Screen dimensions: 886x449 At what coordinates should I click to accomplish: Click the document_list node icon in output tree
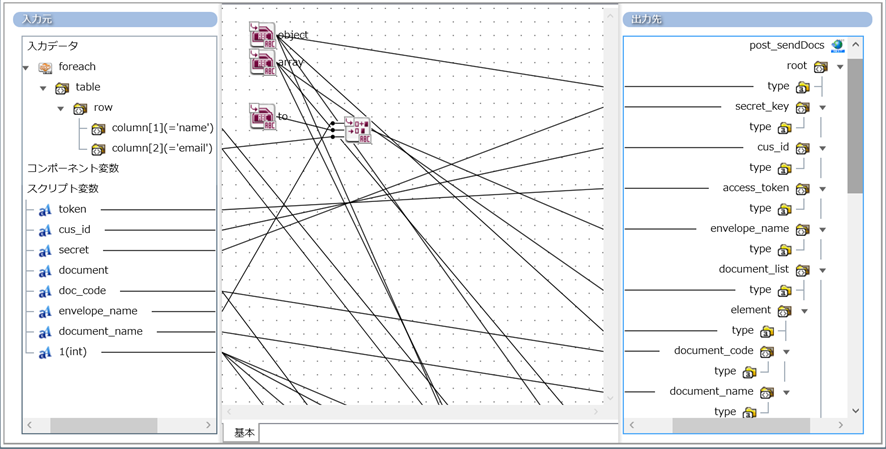click(x=803, y=270)
